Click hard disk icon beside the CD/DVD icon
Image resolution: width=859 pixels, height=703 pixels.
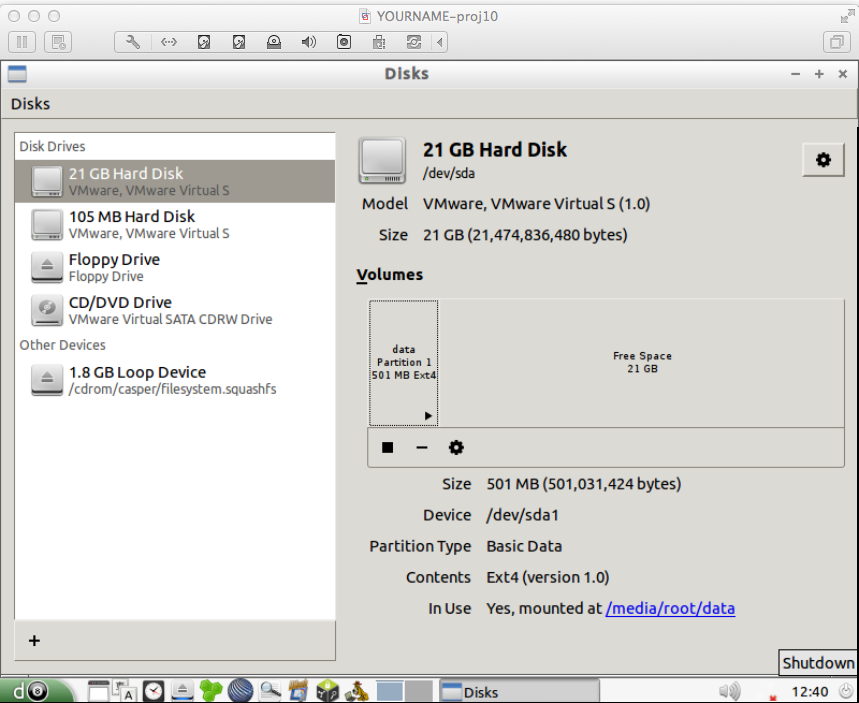239,42
